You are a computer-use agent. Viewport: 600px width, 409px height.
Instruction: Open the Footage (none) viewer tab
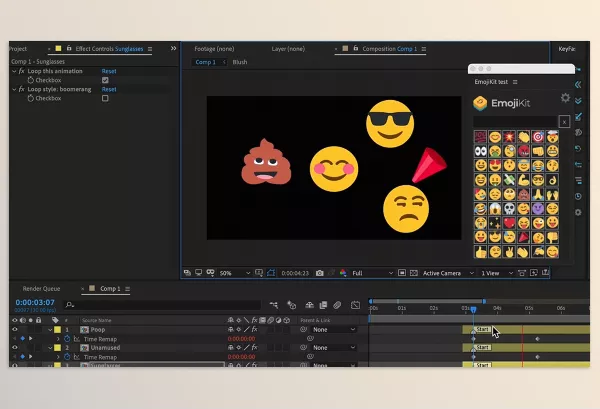point(214,49)
